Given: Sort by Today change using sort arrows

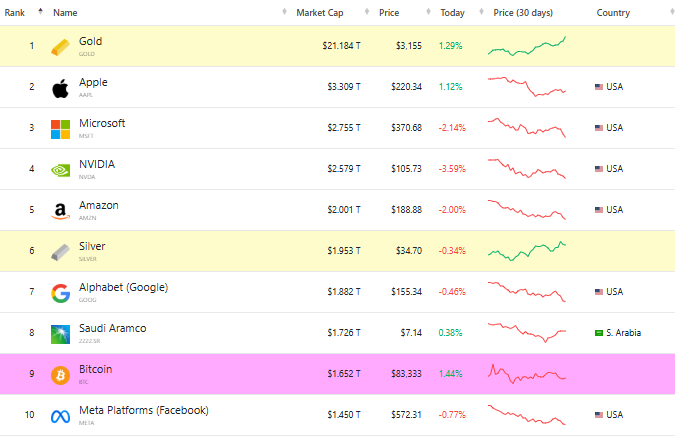Looking at the screenshot, I should coord(481,12).
